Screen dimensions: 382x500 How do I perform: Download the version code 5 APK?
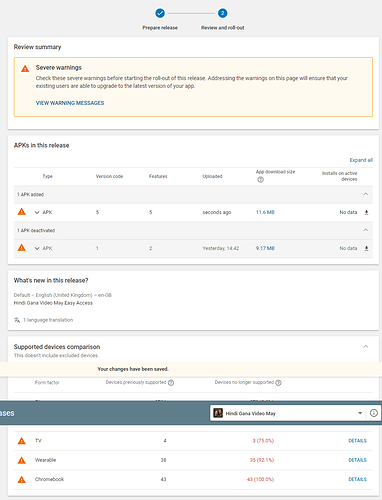click(366, 212)
